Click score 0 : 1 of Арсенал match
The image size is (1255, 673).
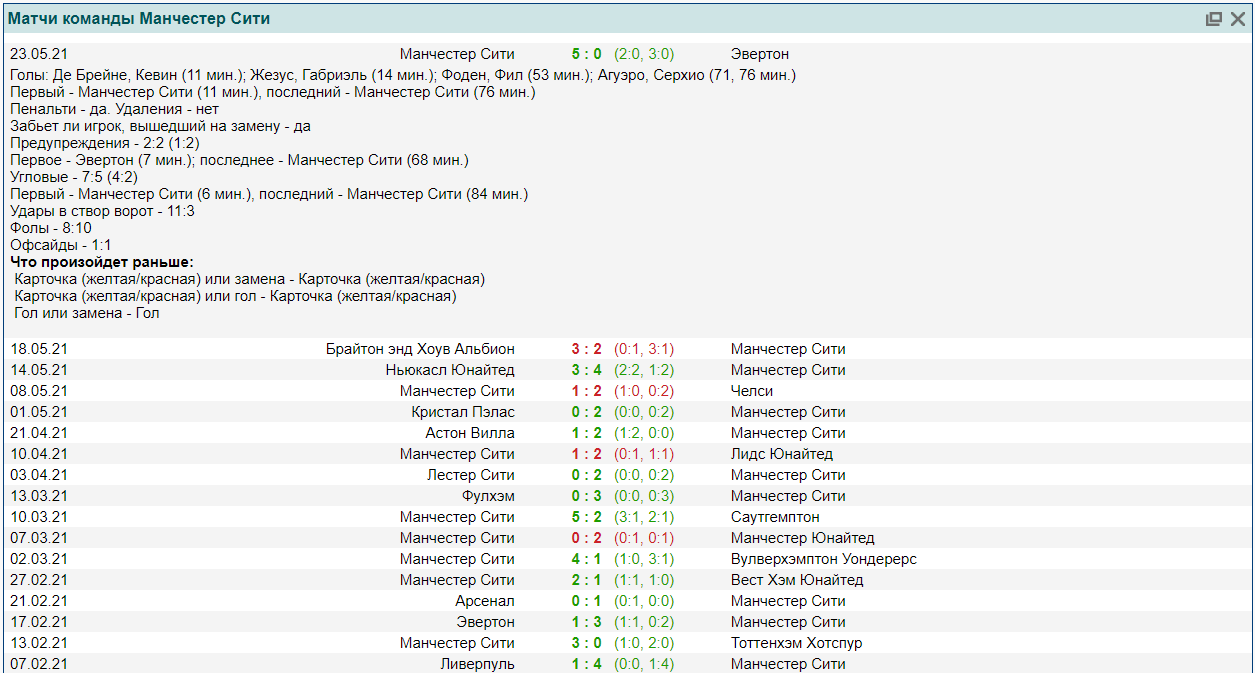[x=587, y=601]
